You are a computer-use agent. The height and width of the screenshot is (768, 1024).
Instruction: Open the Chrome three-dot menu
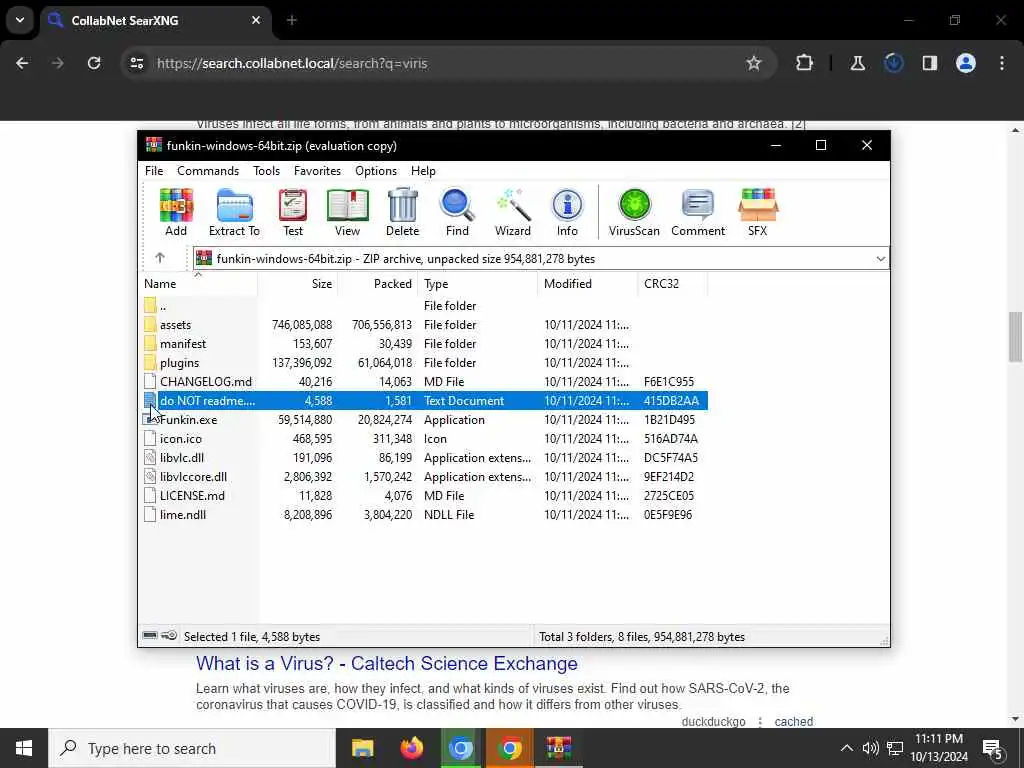coord(1002,63)
